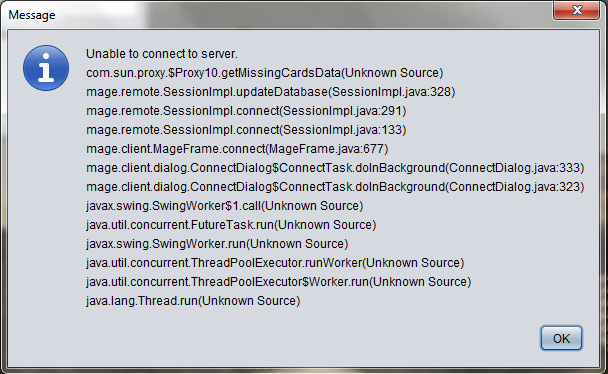Image resolution: width=608 pixels, height=374 pixels.
Task: Click the empty title bar area beside Message
Action: 302,15
